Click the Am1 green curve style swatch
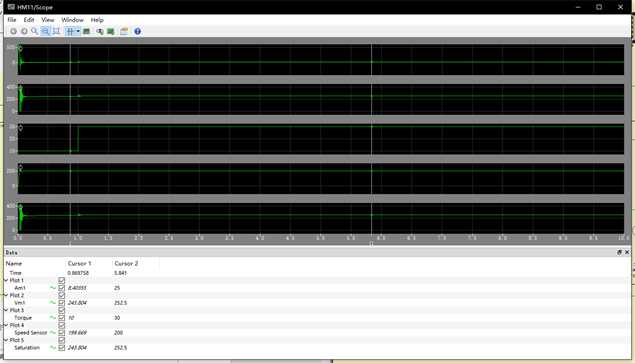The image size is (635, 363). [53, 288]
